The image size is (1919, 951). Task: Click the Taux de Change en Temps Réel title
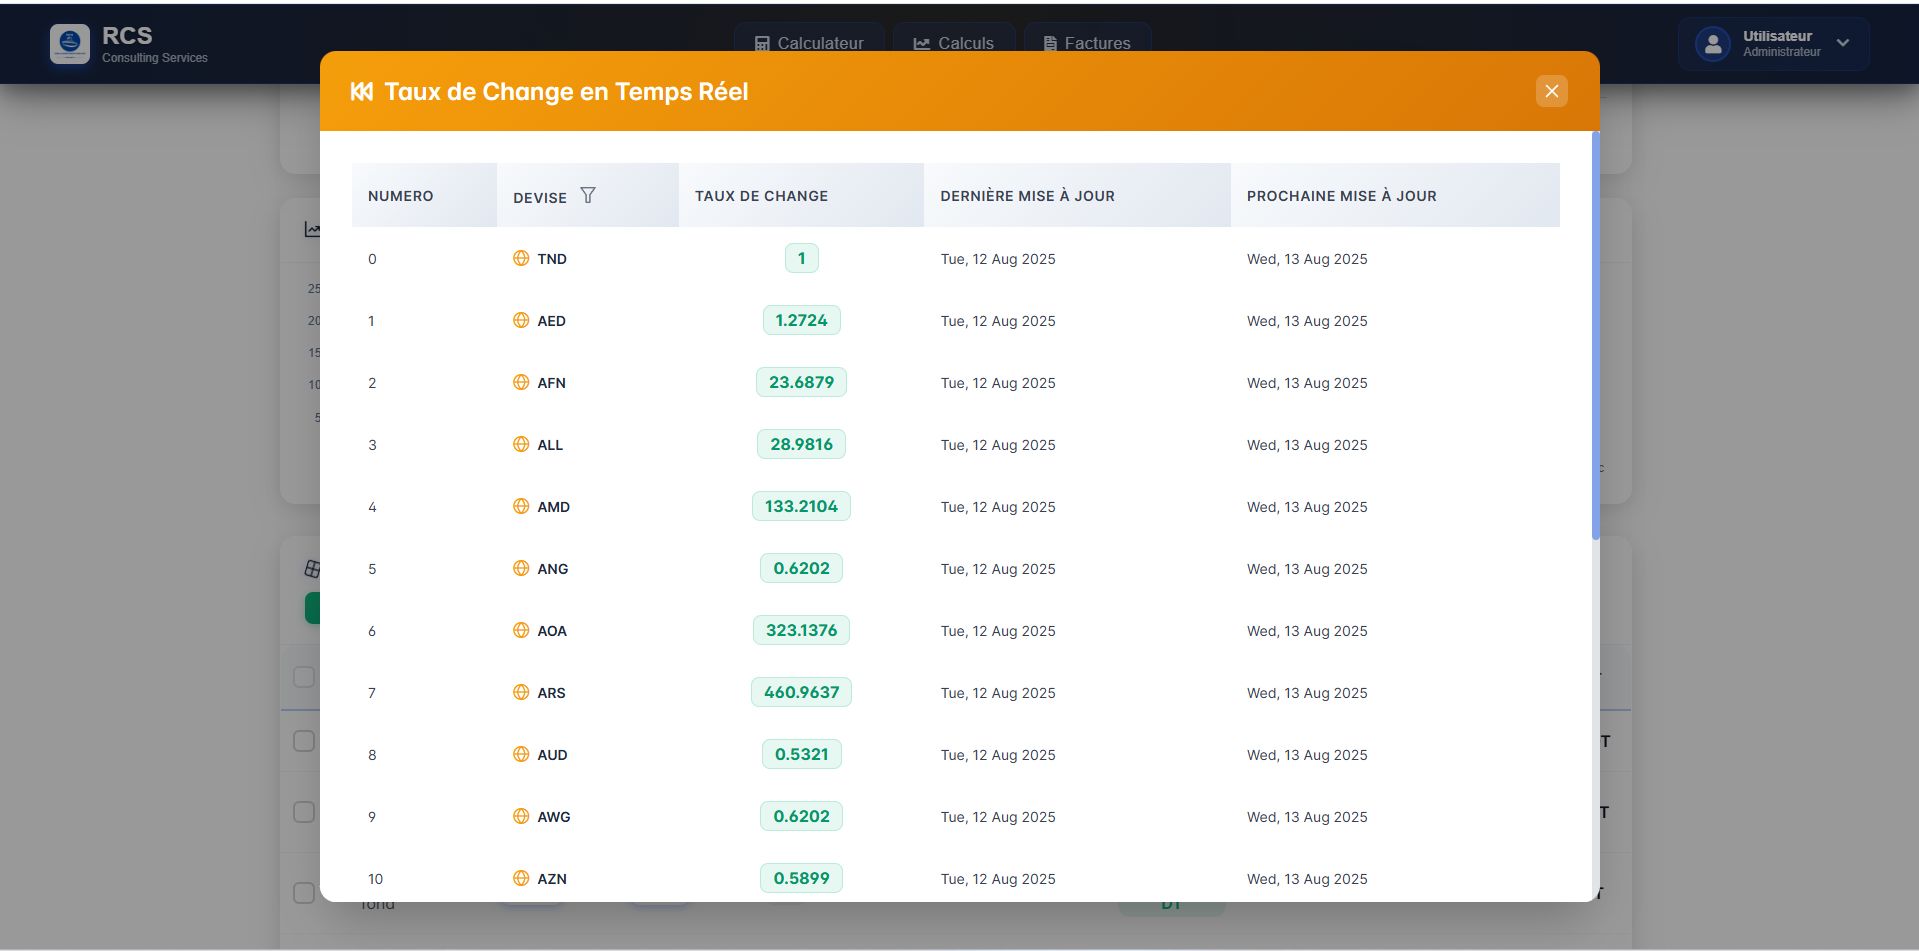(x=566, y=92)
